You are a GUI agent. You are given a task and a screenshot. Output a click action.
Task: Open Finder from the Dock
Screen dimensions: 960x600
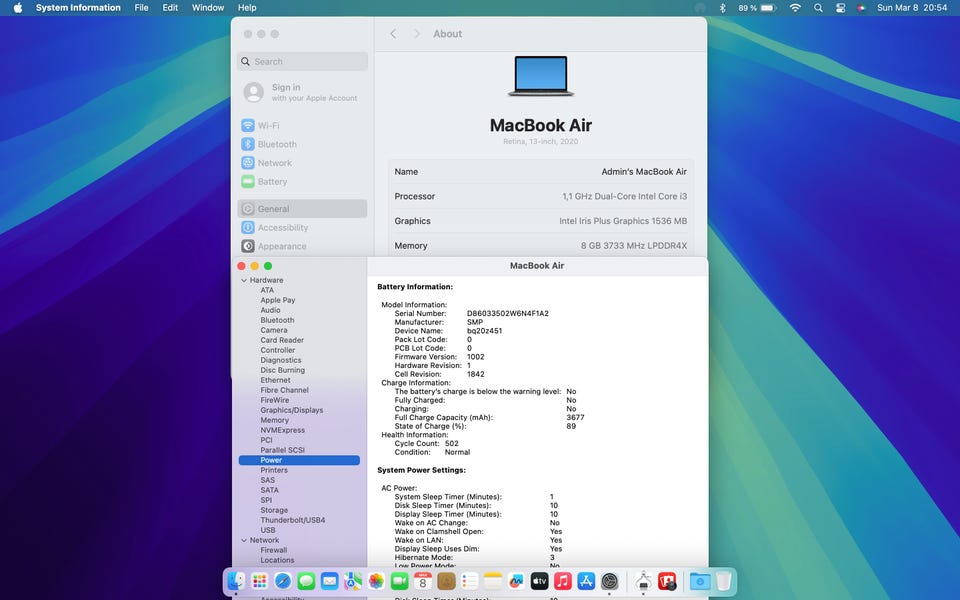click(x=236, y=580)
